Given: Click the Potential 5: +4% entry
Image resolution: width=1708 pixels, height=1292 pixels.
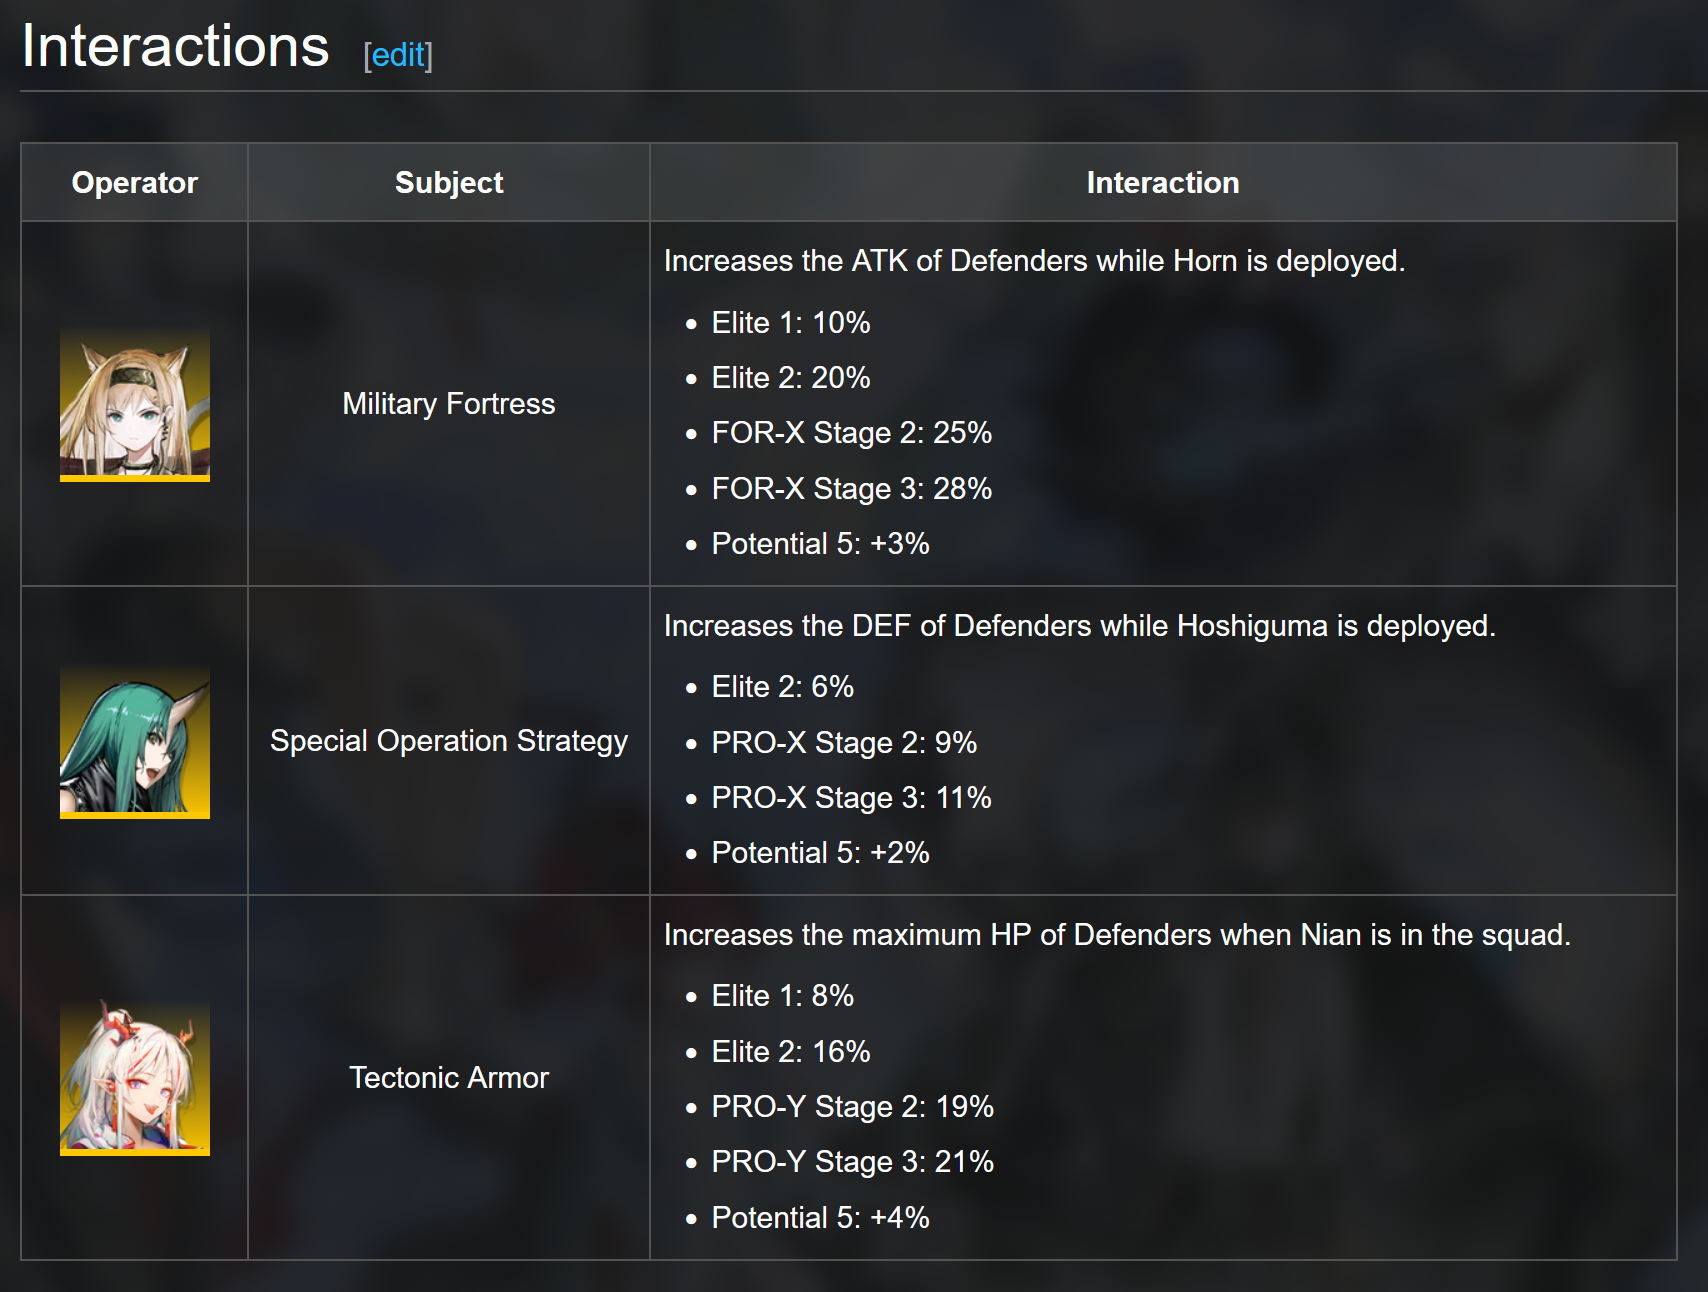Looking at the screenshot, I should [821, 1217].
